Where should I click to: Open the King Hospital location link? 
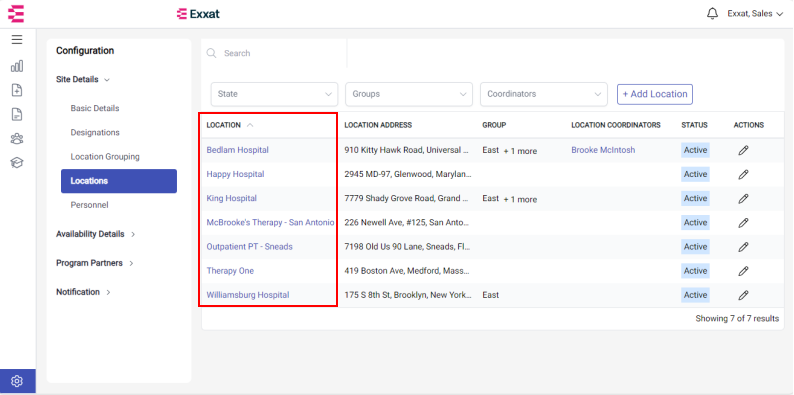(231, 199)
